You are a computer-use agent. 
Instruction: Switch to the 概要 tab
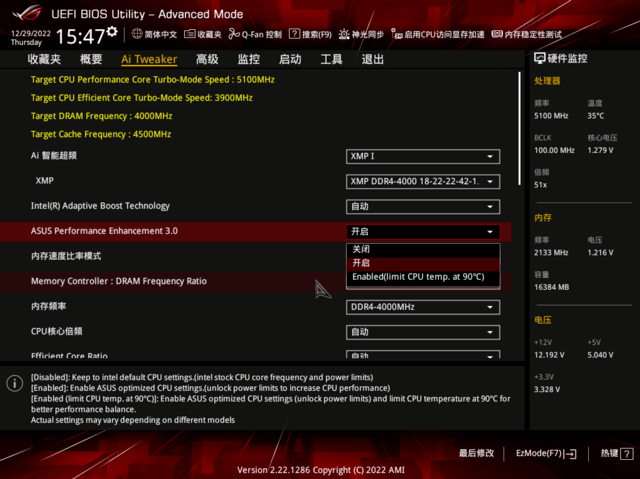click(91, 60)
